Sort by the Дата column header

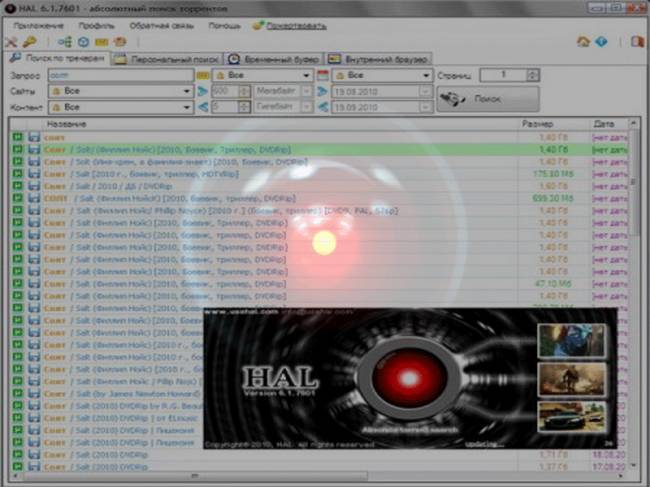click(604, 124)
